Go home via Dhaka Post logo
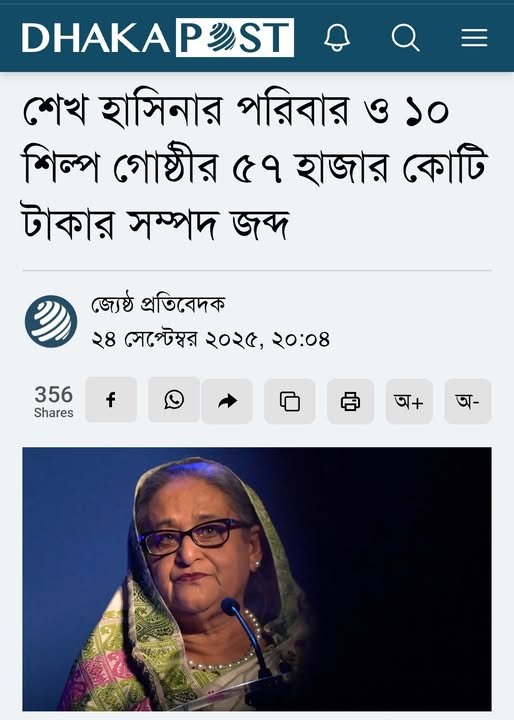Screen dimensions: 514x720 [158, 38]
